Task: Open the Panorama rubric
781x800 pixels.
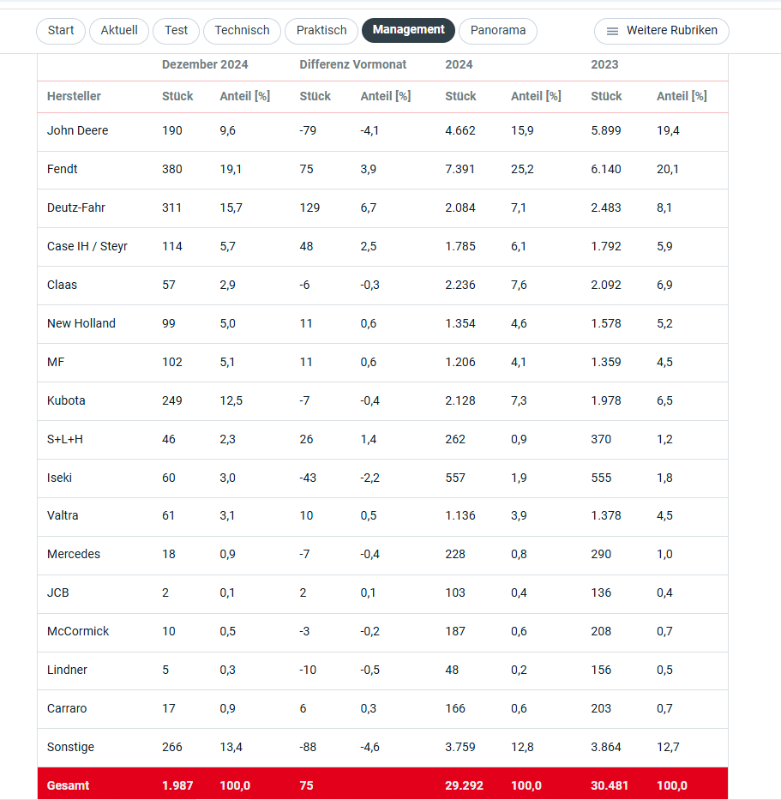Action: (x=498, y=31)
